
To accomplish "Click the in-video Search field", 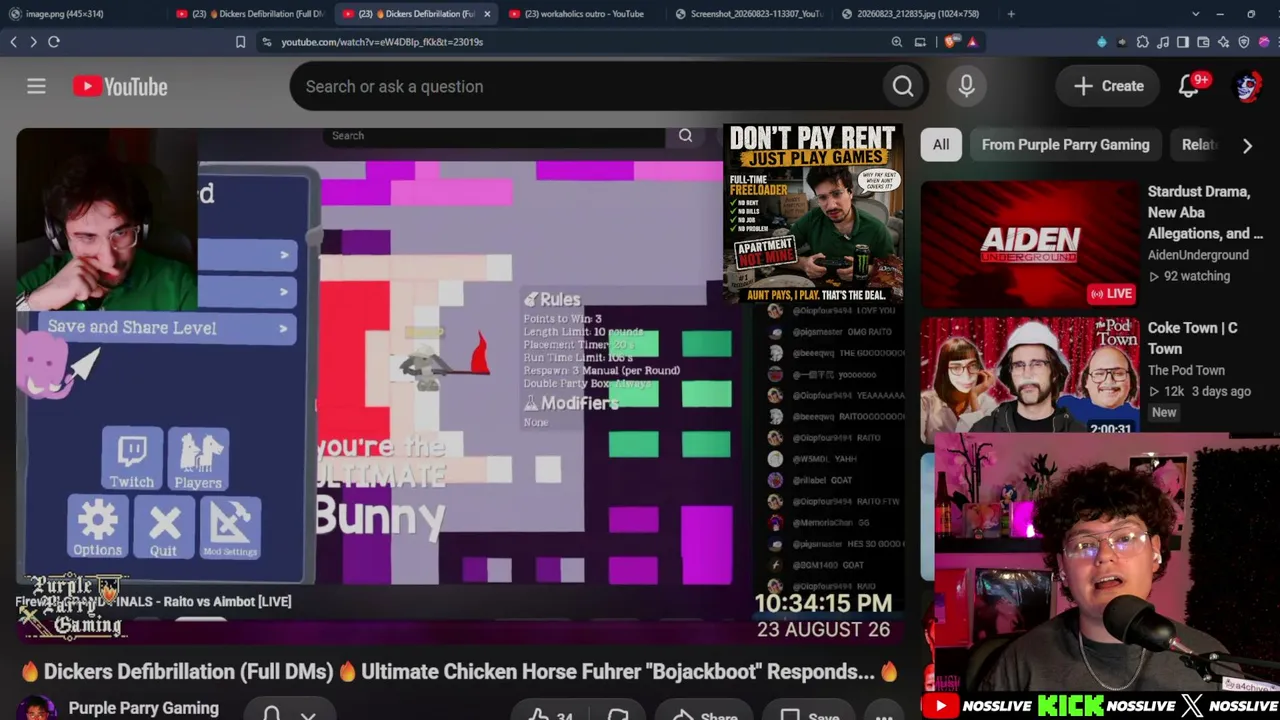I will 495,135.
